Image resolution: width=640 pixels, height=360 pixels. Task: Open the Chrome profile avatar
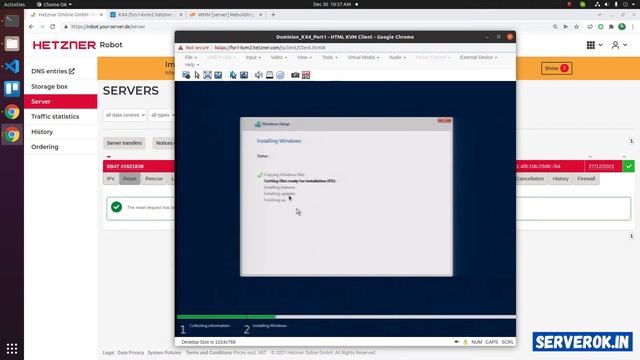coord(622,27)
